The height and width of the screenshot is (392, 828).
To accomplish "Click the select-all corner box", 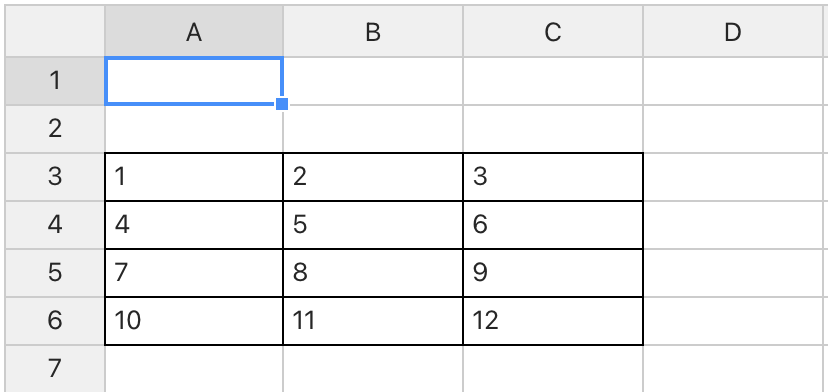I will tap(55, 31).
